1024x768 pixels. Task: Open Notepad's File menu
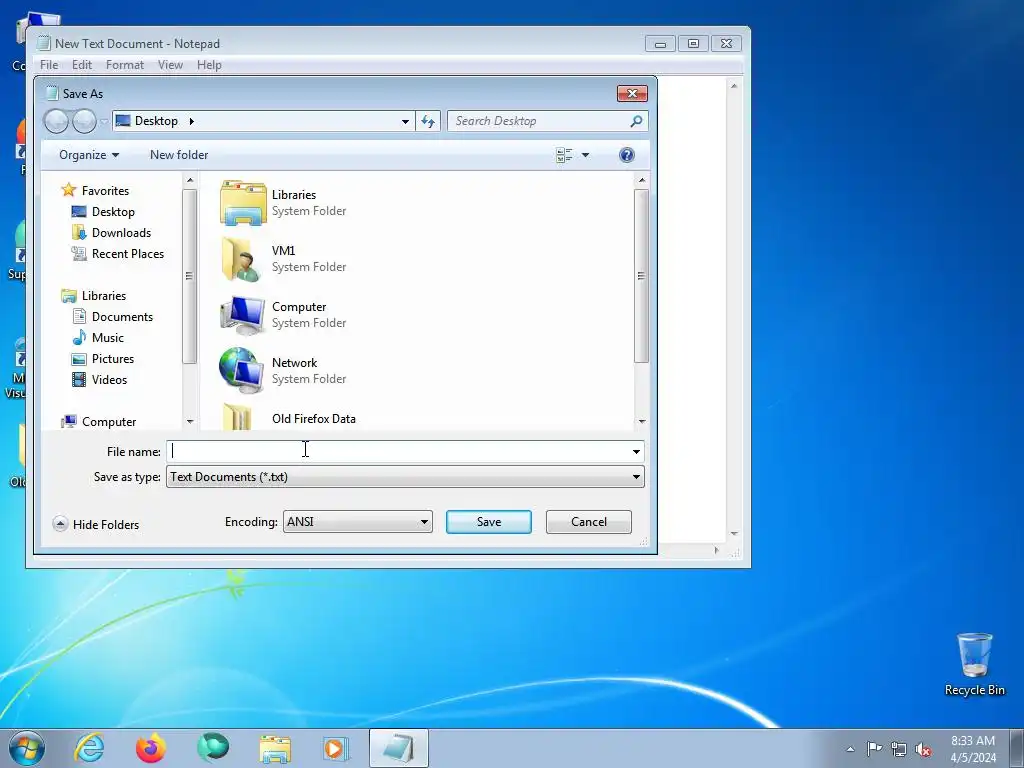pos(49,65)
